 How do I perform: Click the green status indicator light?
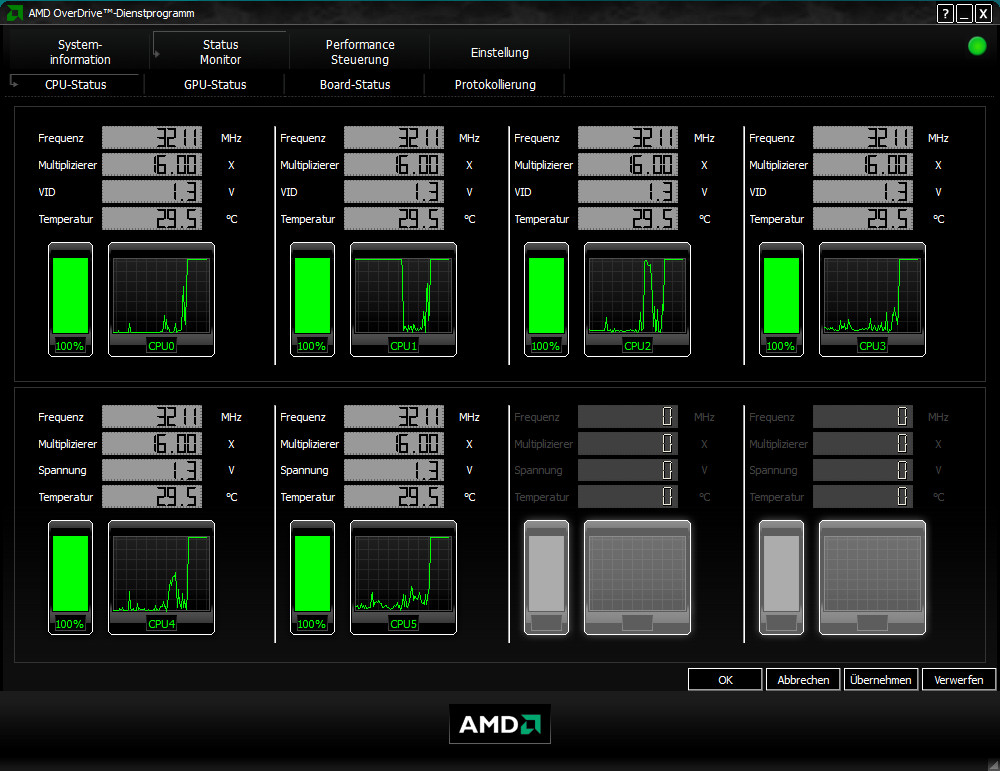coord(976,46)
